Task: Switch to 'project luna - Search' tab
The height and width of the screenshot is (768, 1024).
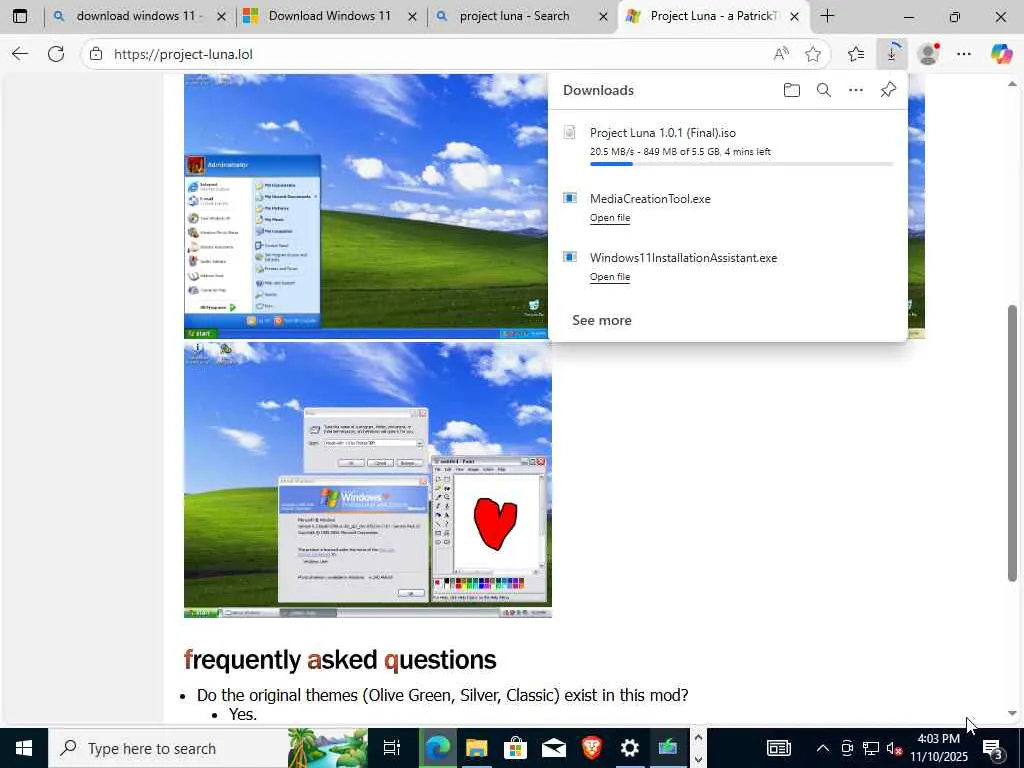Action: tap(521, 16)
